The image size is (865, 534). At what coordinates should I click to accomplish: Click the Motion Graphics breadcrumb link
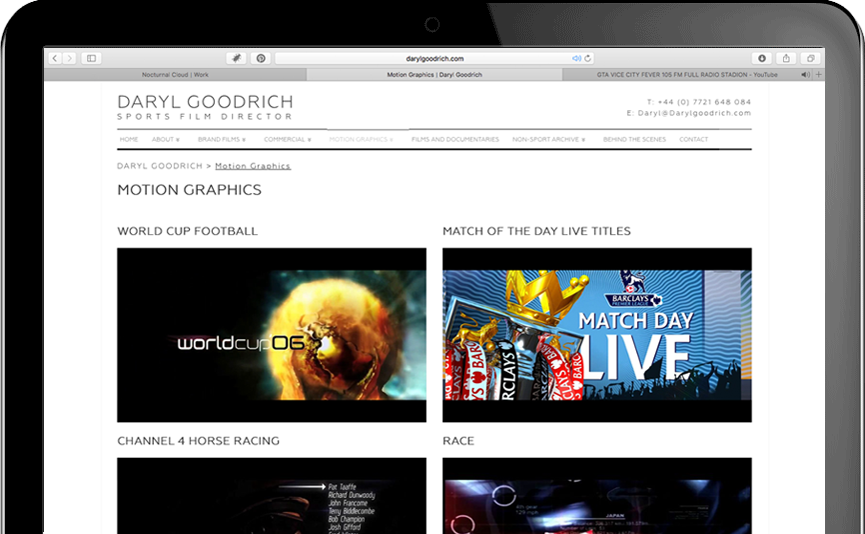pos(253,166)
